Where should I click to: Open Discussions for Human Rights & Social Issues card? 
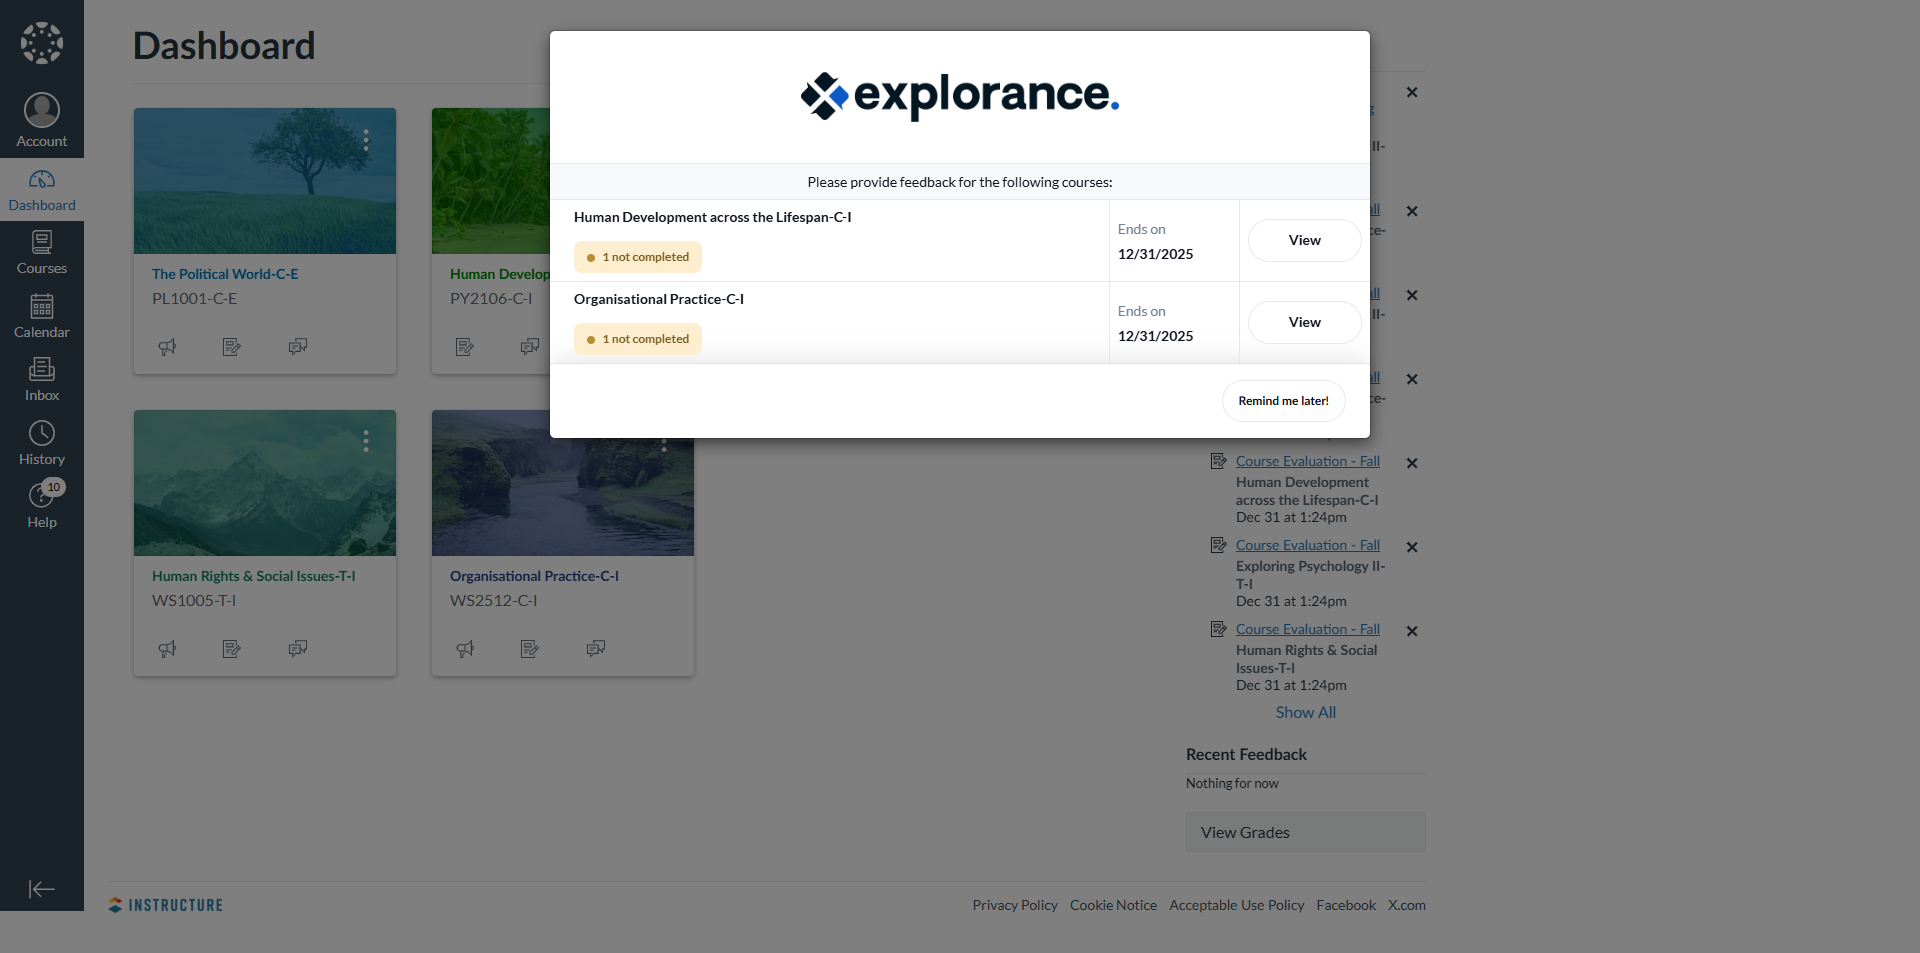click(298, 649)
